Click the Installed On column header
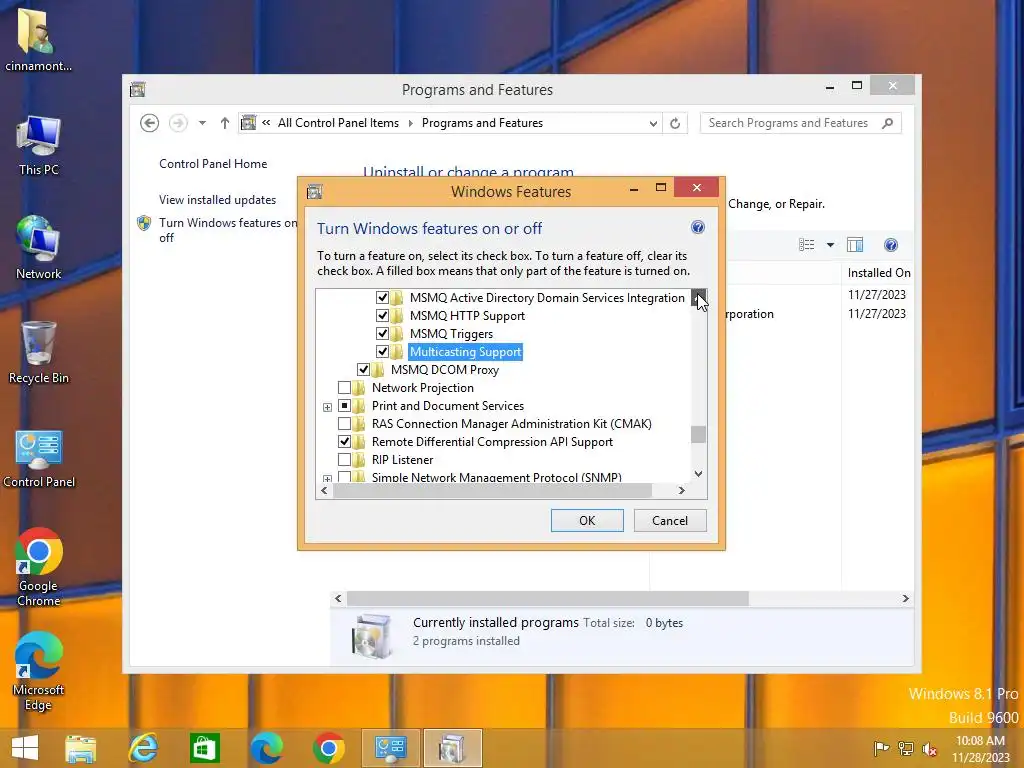Screen dimensions: 1024x768 click(x=878, y=273)
